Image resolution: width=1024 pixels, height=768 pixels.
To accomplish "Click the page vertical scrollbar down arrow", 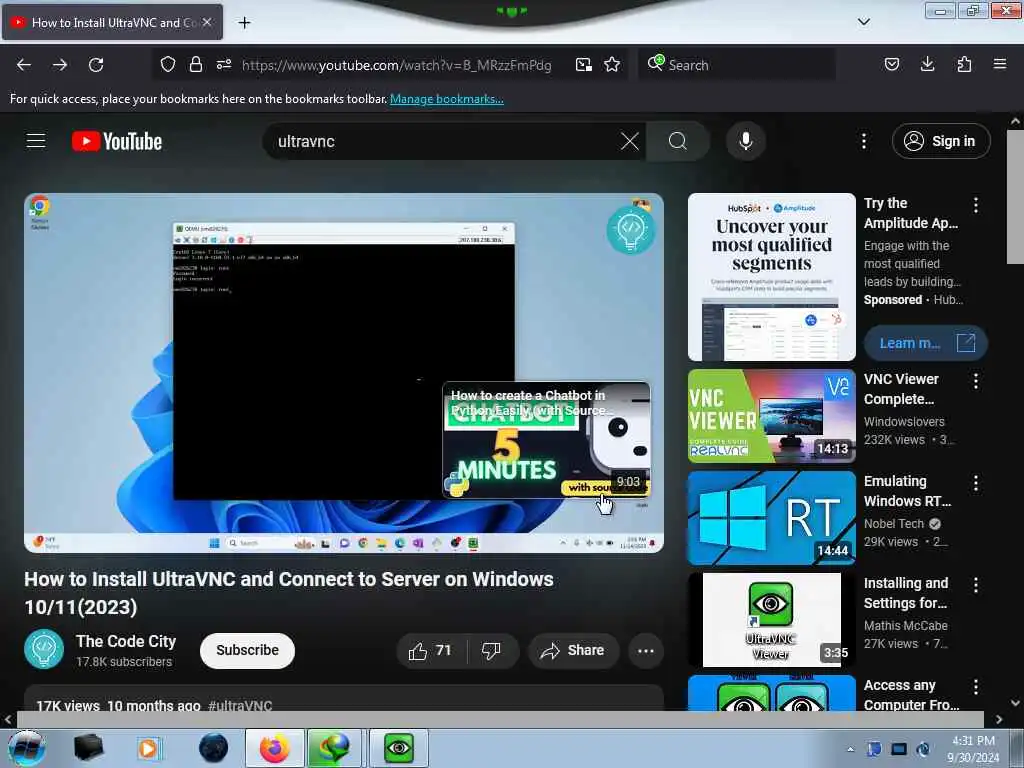I will (1015, 703).
